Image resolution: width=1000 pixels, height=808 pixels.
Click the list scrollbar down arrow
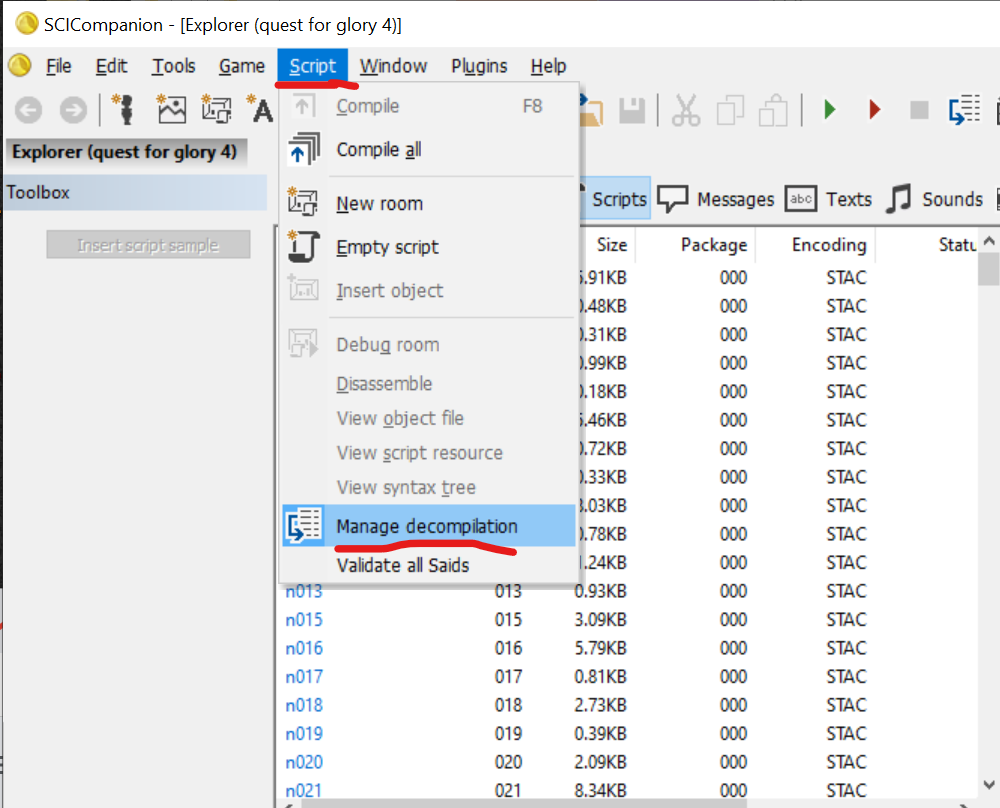pos(989,784)
